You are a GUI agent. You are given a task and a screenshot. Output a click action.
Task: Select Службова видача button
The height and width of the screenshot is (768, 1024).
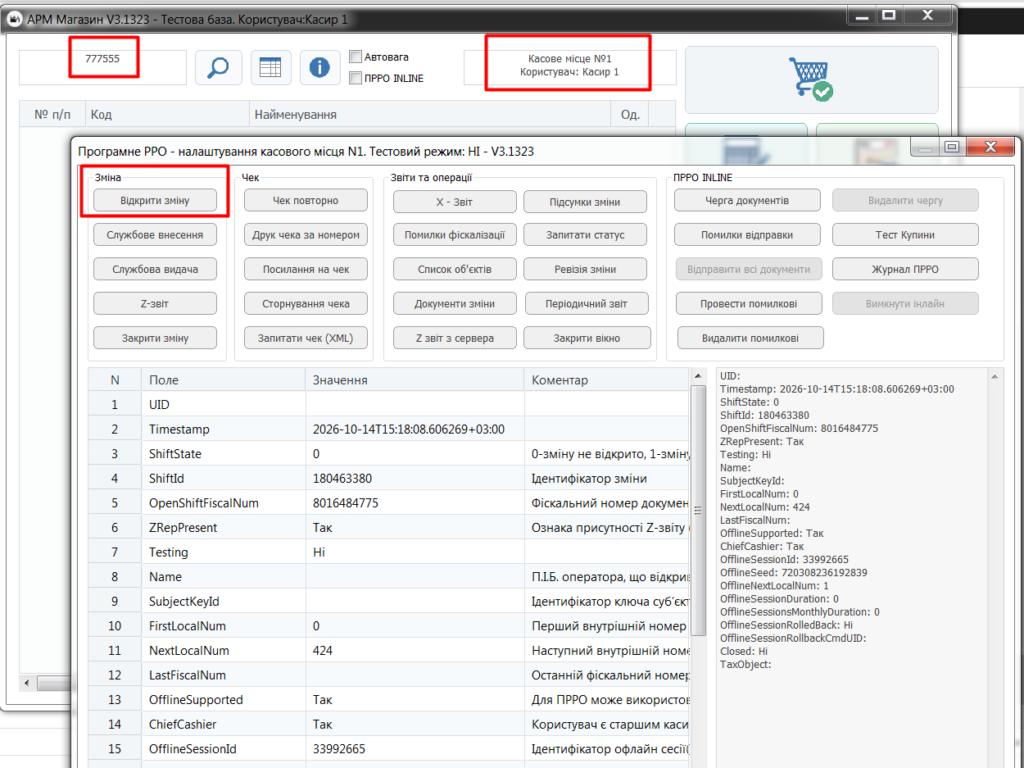point(155,269)
